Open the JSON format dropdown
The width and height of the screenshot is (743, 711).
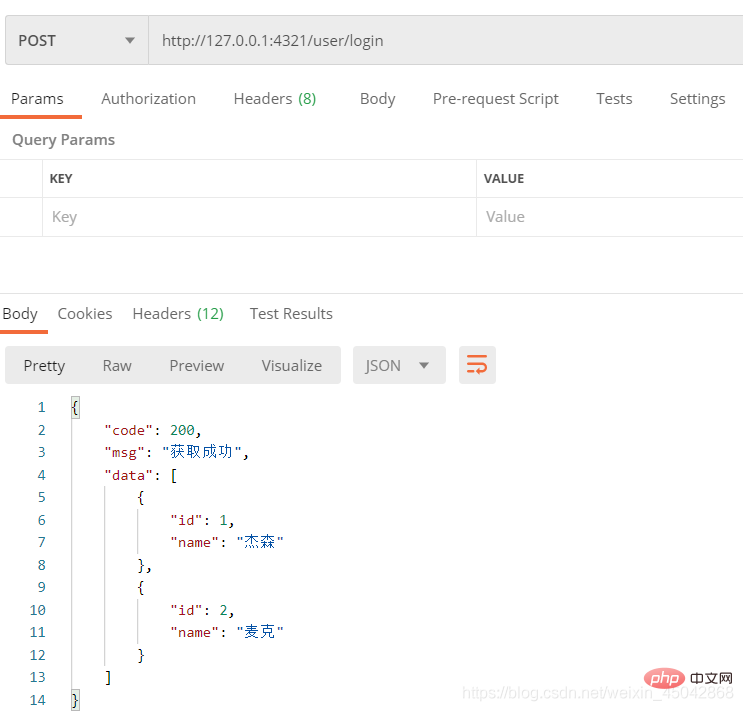coord(399,365)
